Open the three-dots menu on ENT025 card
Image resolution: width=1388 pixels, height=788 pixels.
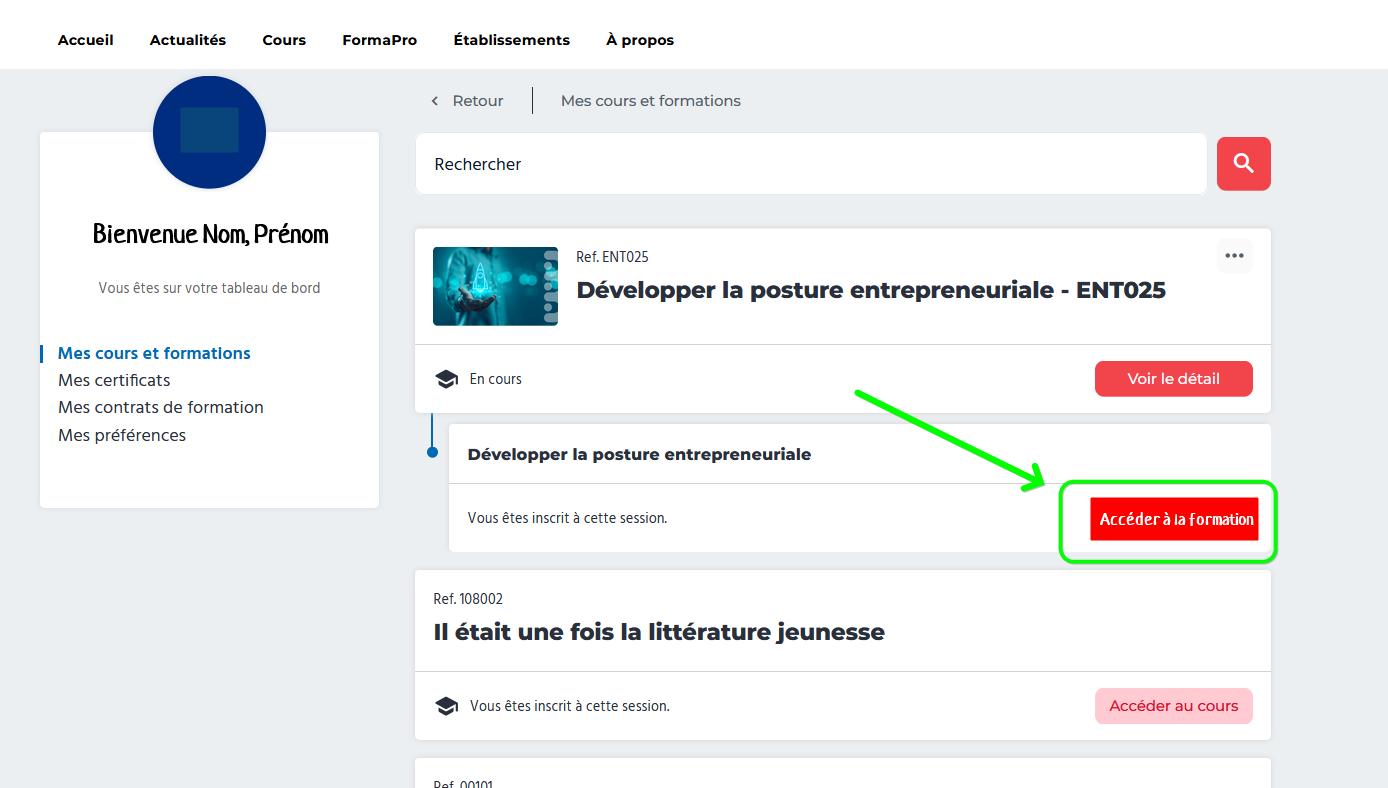tap(1234, 256)
